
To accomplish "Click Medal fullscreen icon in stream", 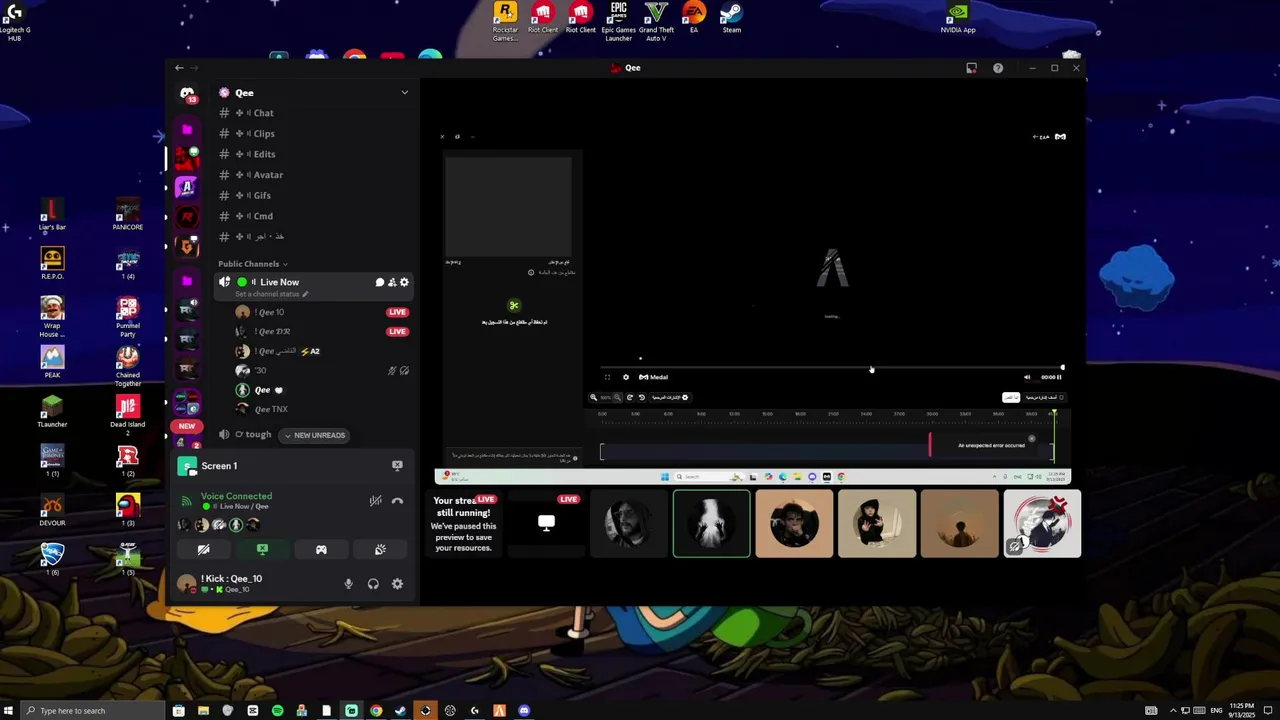I will [x=607, y=377].
